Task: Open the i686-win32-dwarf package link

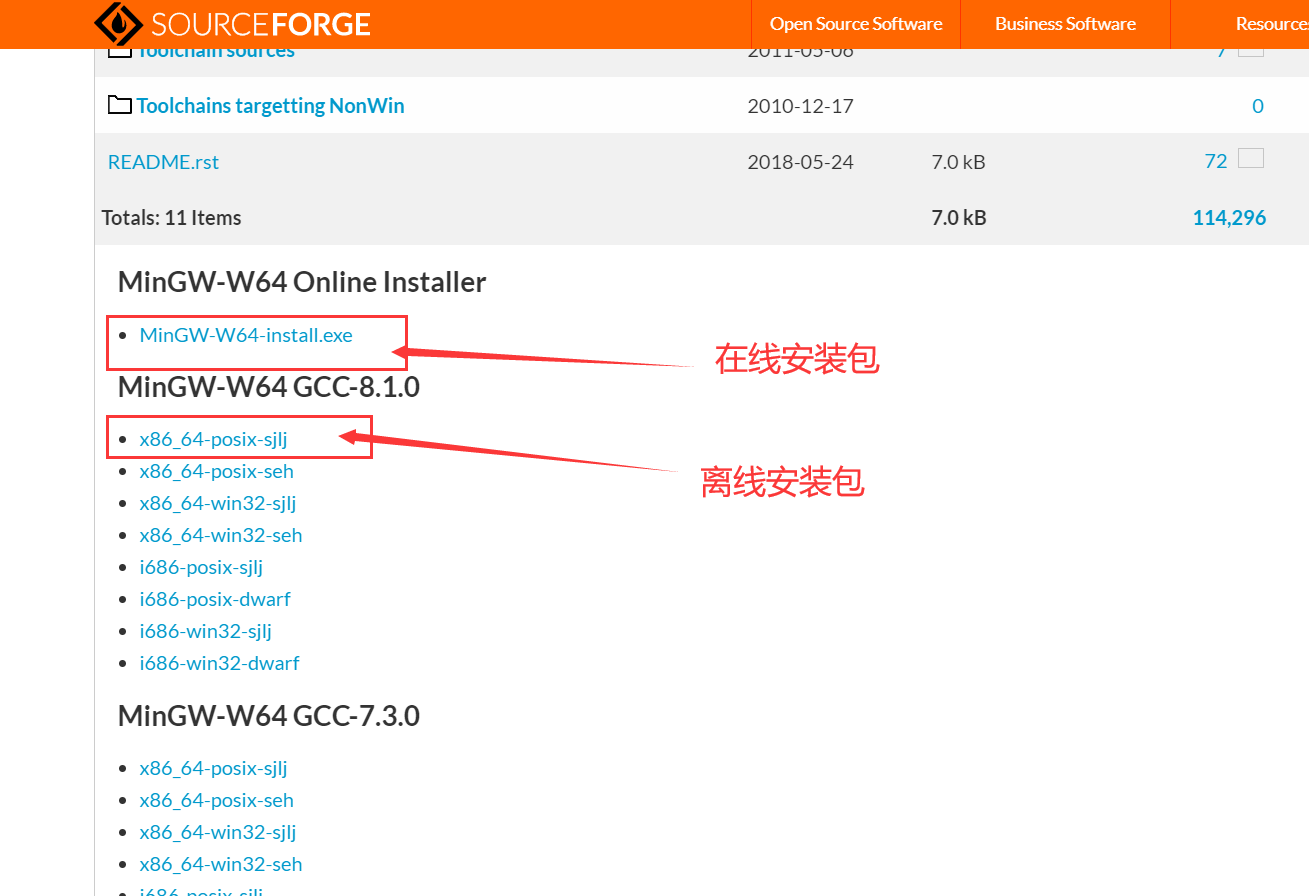Action: [x=219, y=662]
